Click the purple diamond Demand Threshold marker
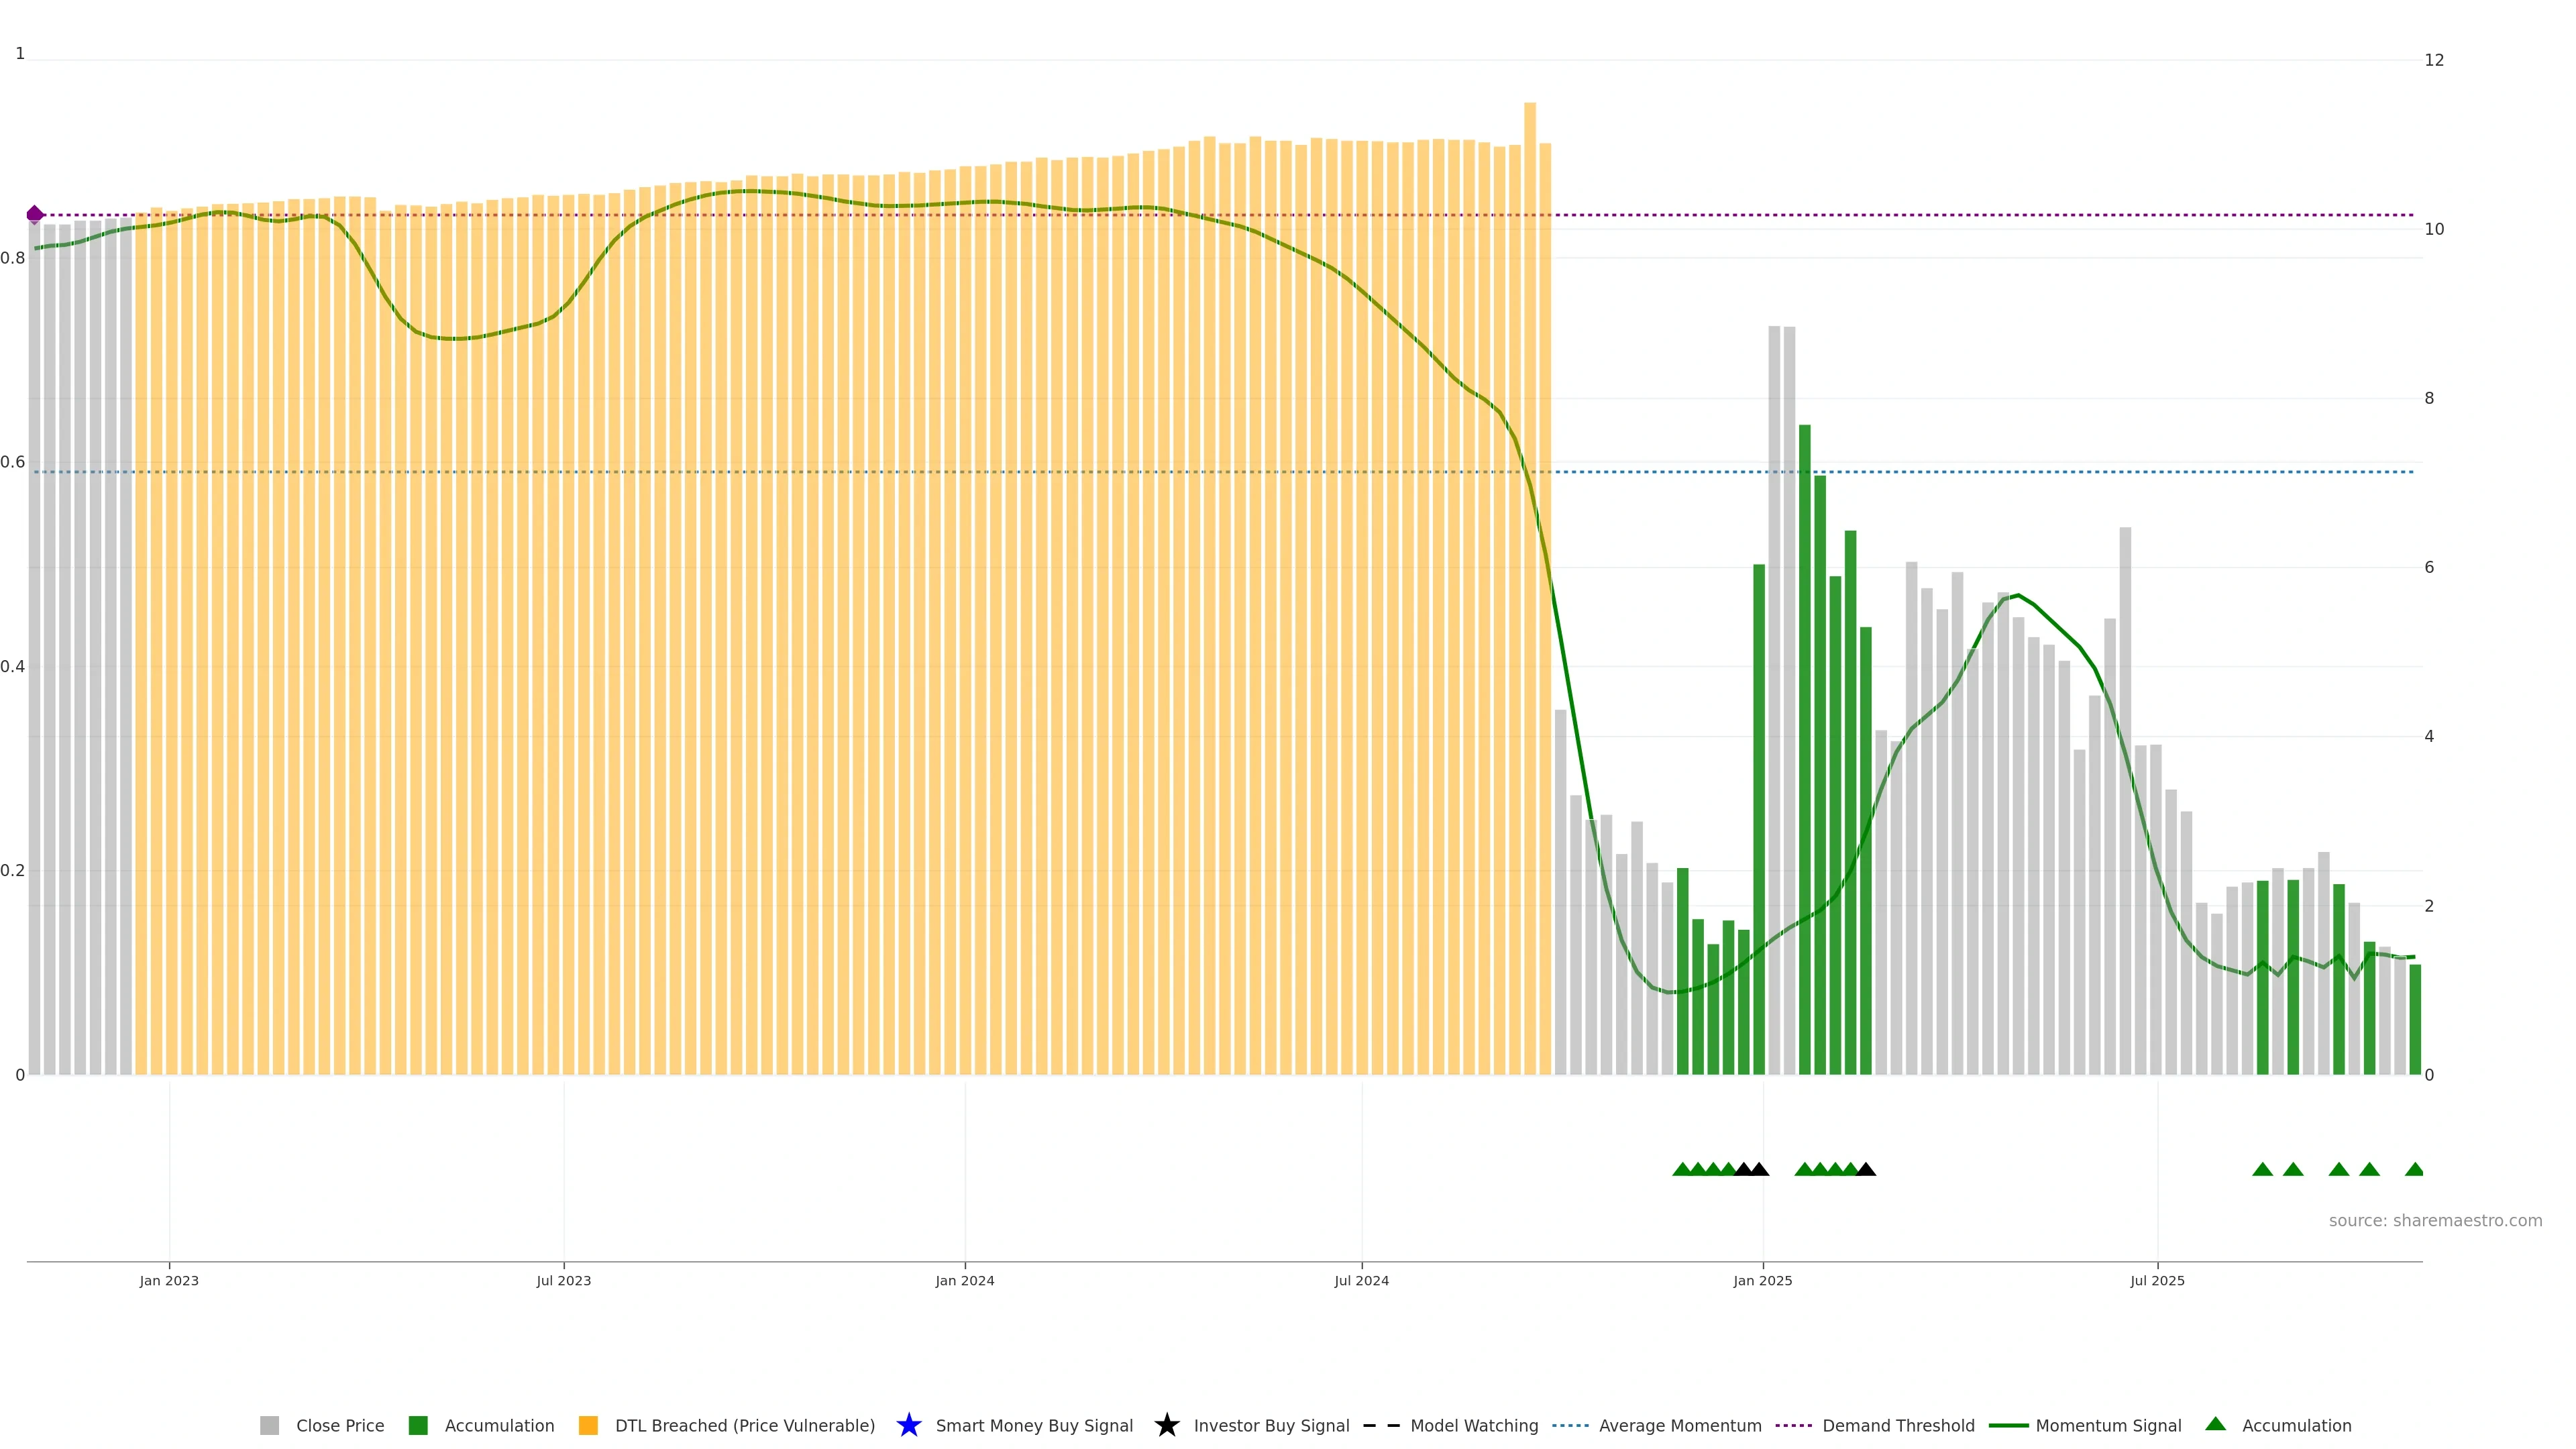The image size is (2576, 1449). click(35, 214)
